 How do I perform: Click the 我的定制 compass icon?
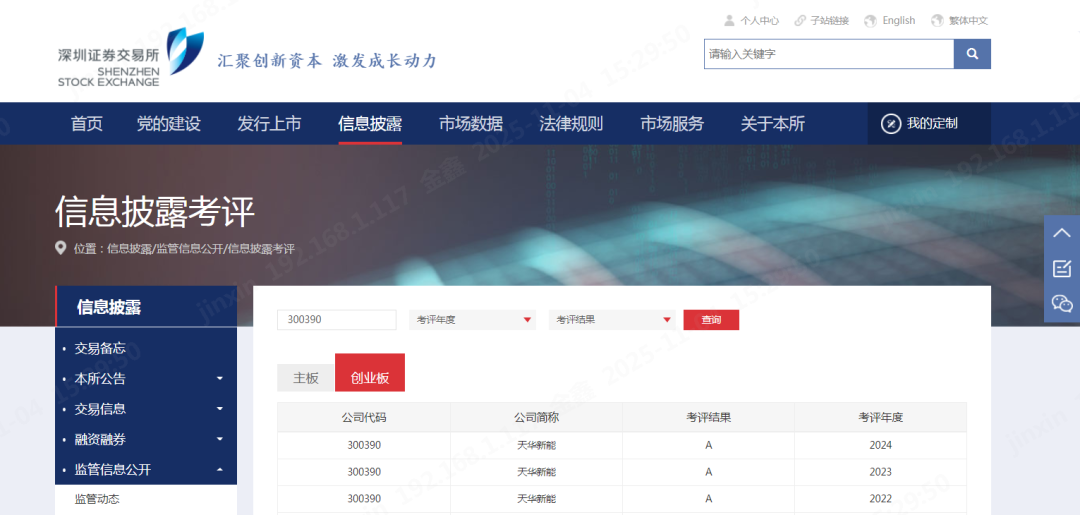pyautogui.click(x=890, y=123)
